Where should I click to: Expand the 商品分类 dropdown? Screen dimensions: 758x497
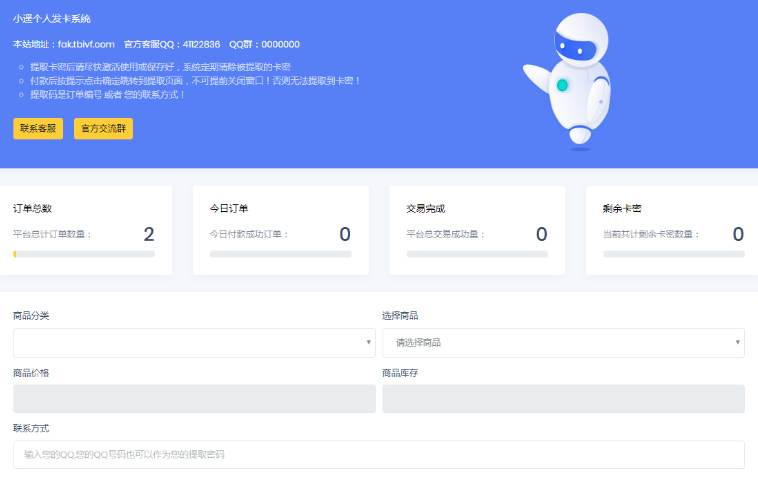tap(194, 343)
